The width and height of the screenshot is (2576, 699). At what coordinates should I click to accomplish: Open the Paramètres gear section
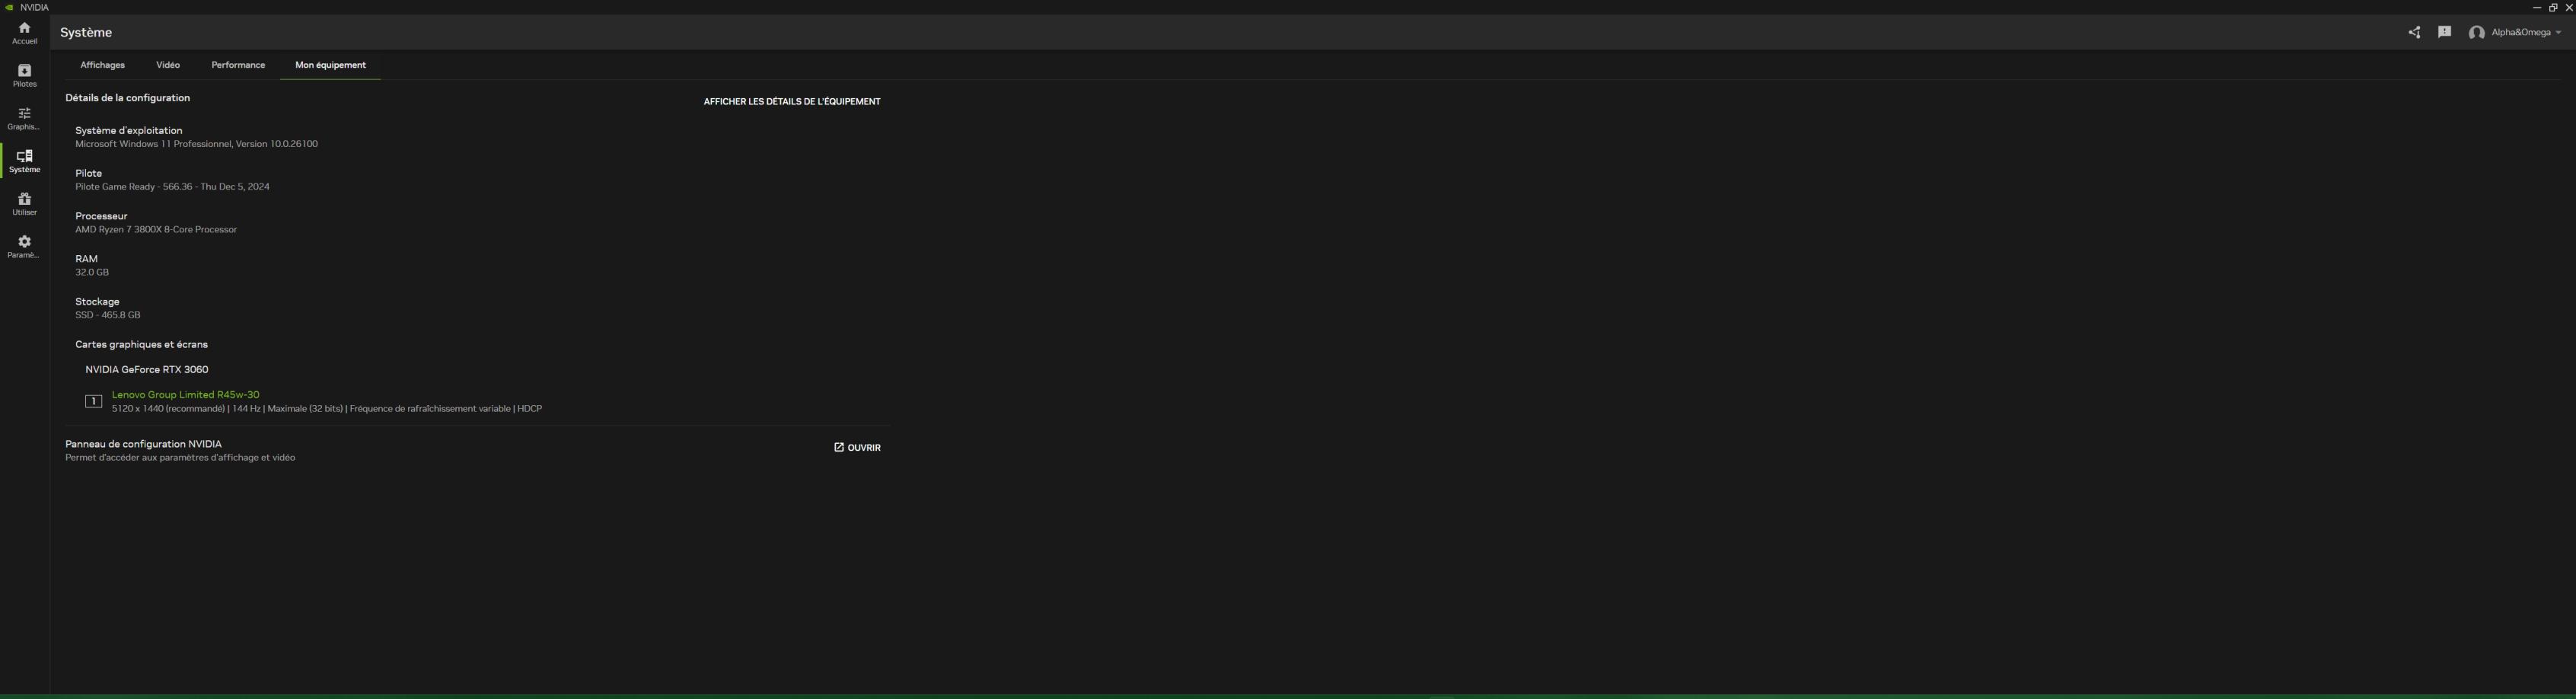tap(24, 247)
